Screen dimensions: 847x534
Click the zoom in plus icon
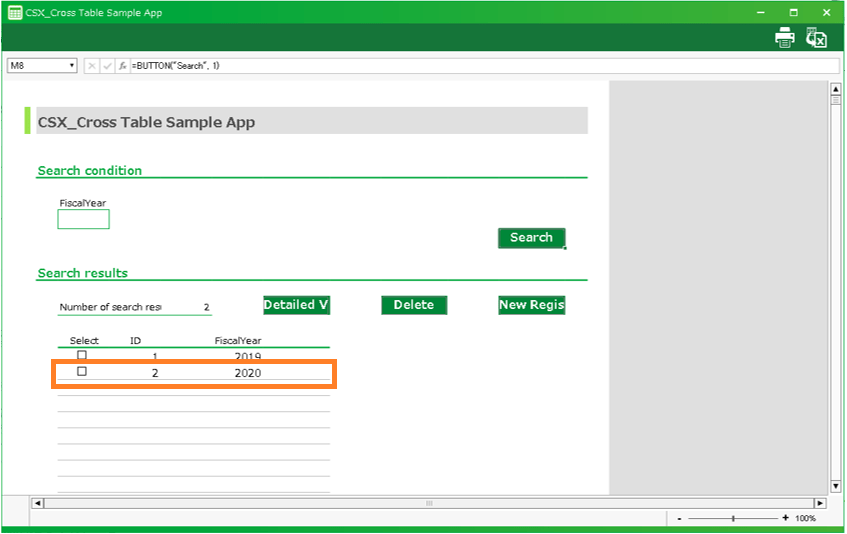785,518
